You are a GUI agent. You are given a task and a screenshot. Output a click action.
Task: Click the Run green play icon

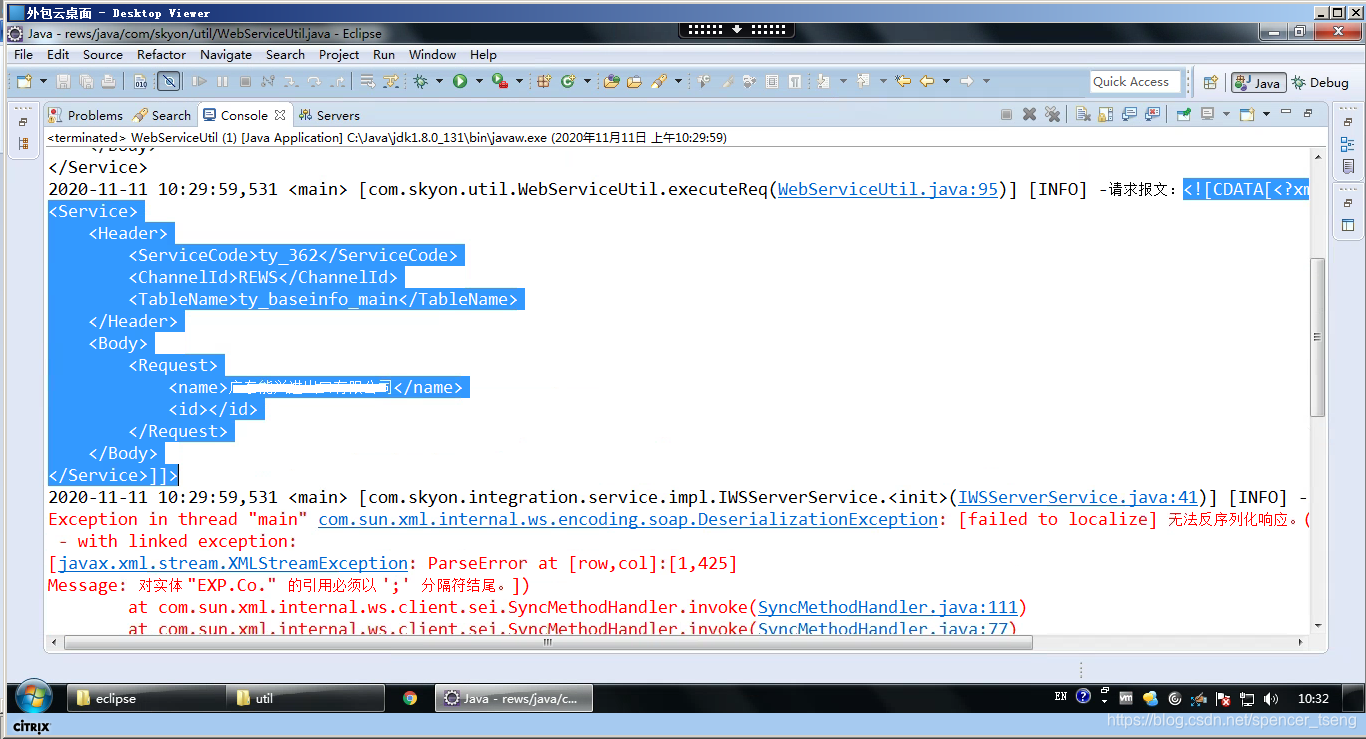[x=459, y=80]
